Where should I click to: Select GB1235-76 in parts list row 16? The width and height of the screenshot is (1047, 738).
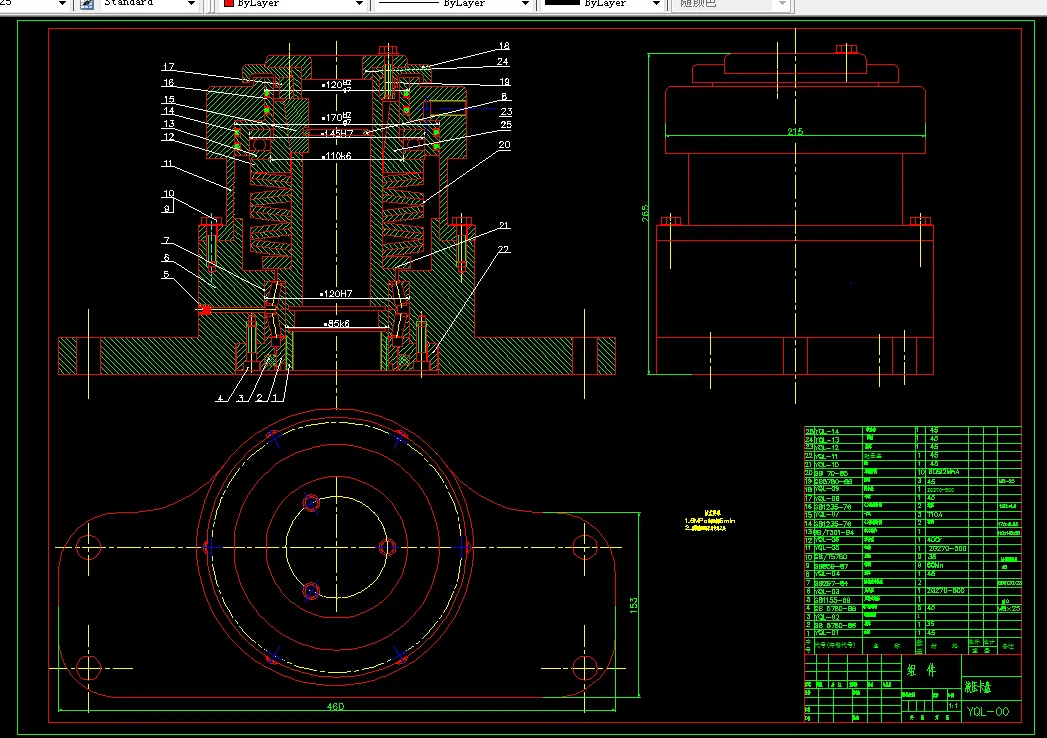(833, 507)
